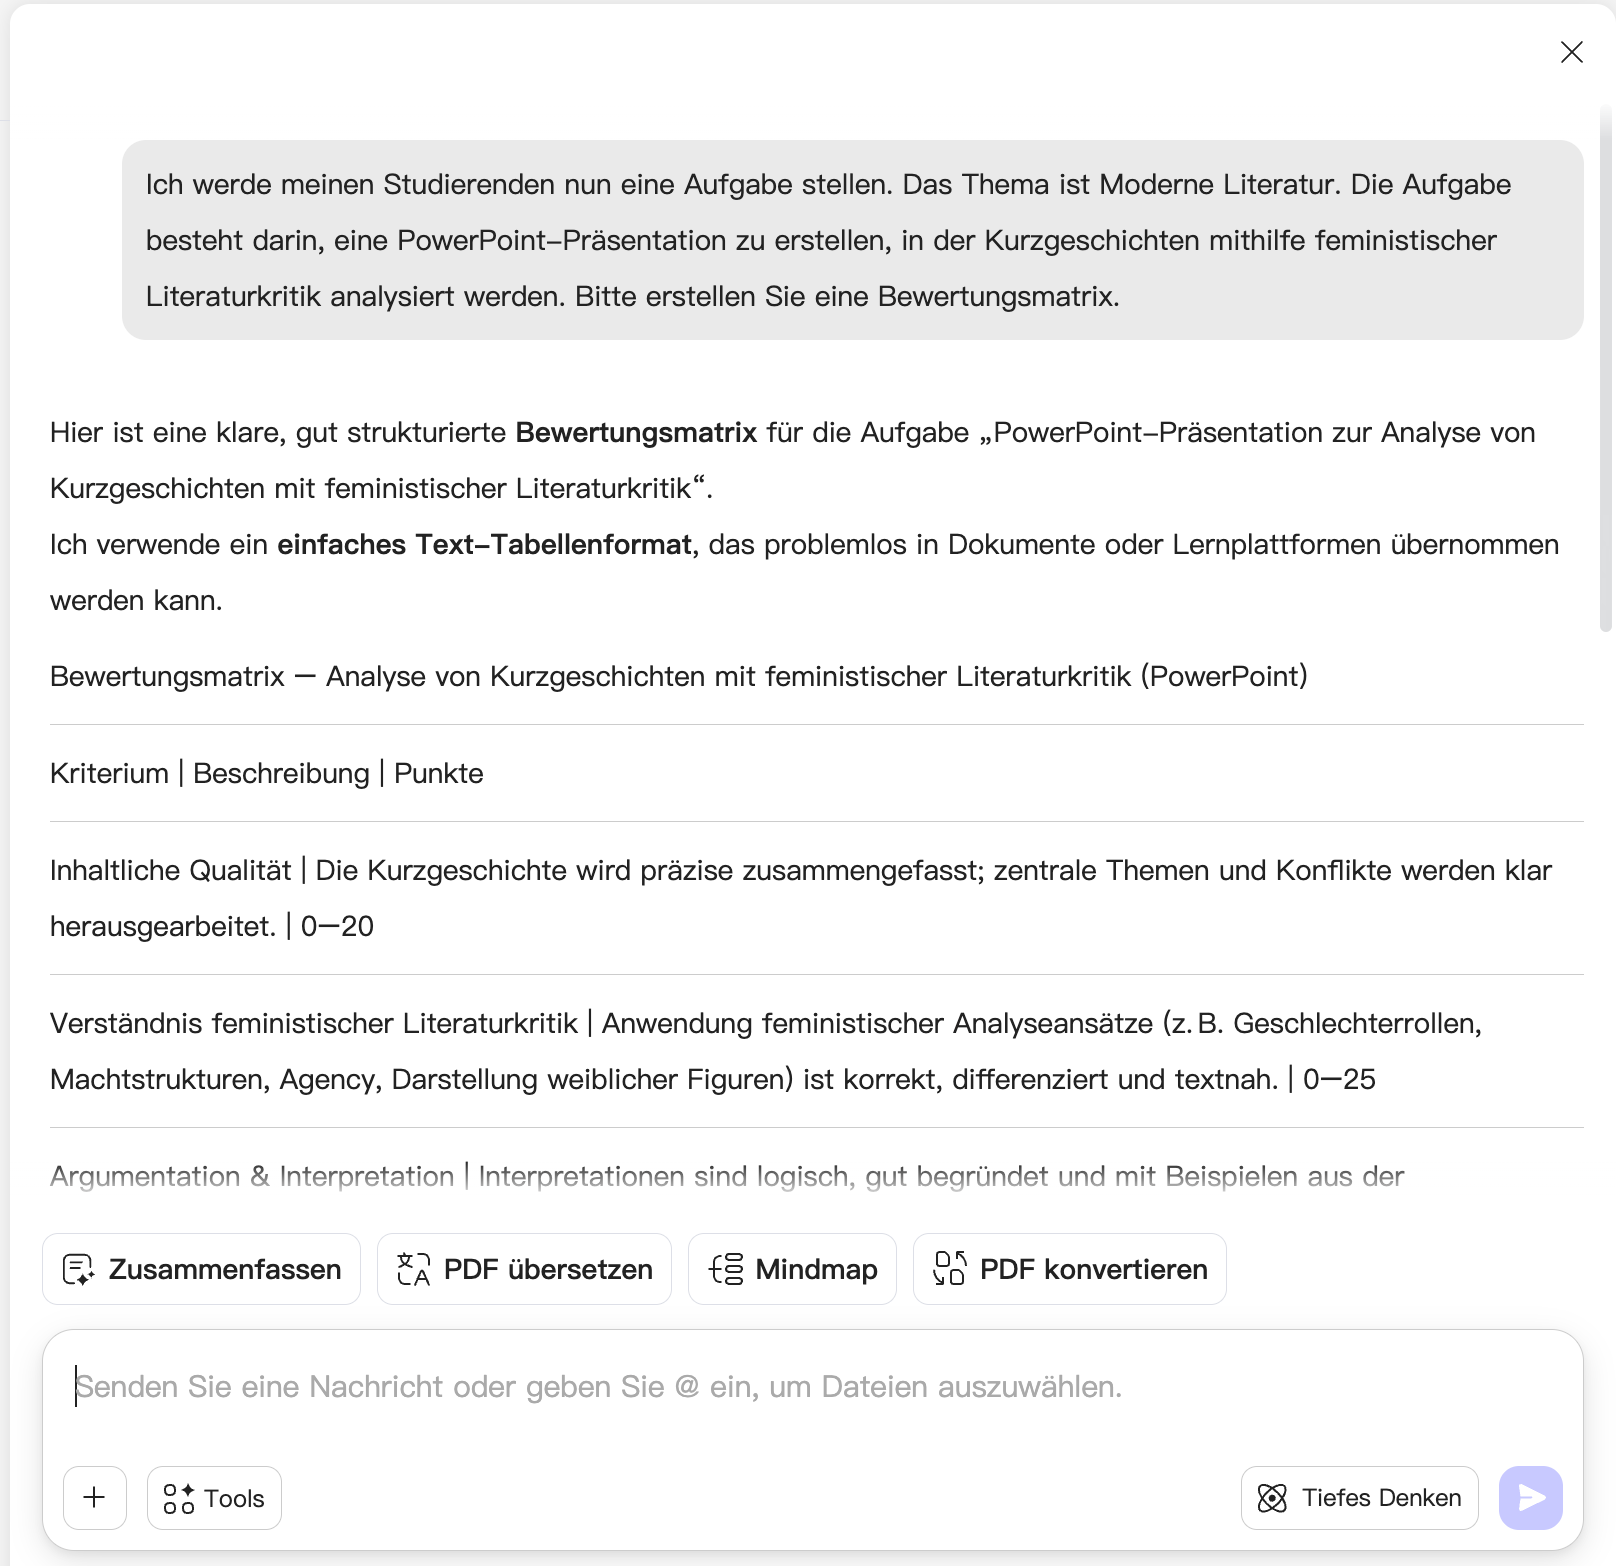Click the plus attachment icon
The width and height of the screenshot is (1616, 1566).
pos(94,1497)
